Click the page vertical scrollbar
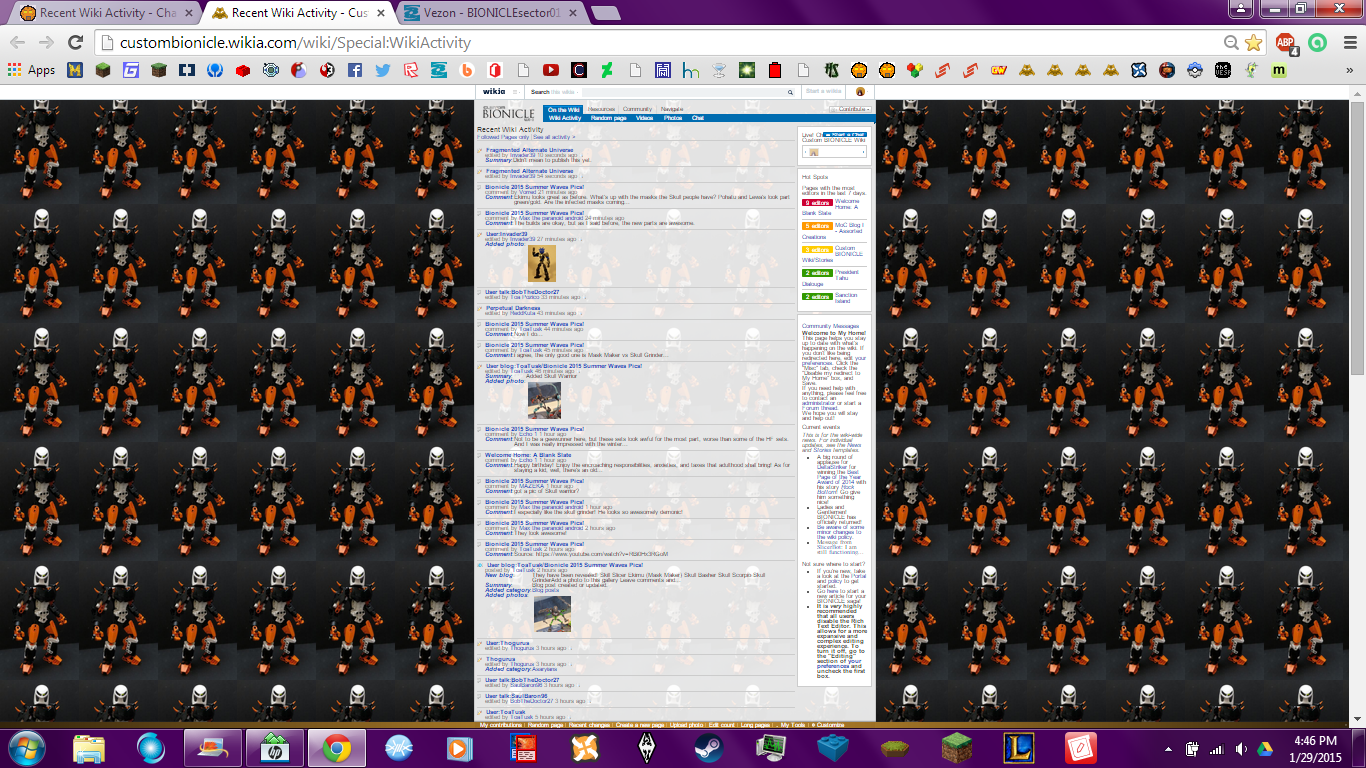The height and width of the screenshot is (768, 1366). coord(1358,240)
